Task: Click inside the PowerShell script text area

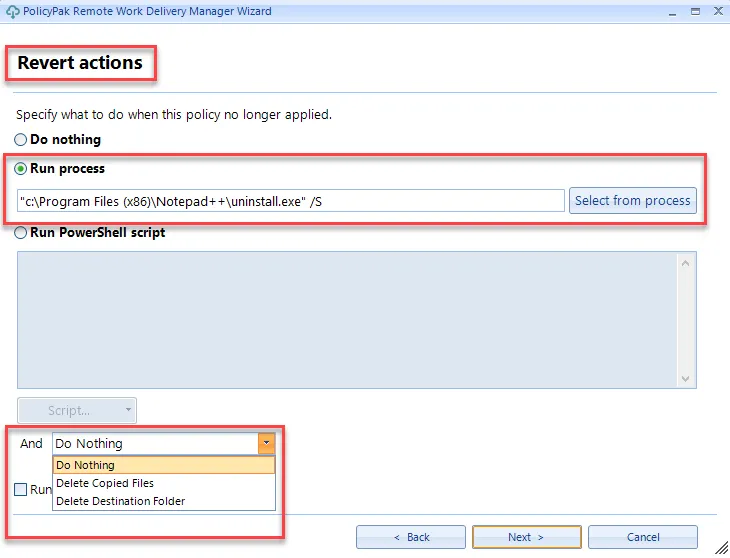Action: click(347, 320)
